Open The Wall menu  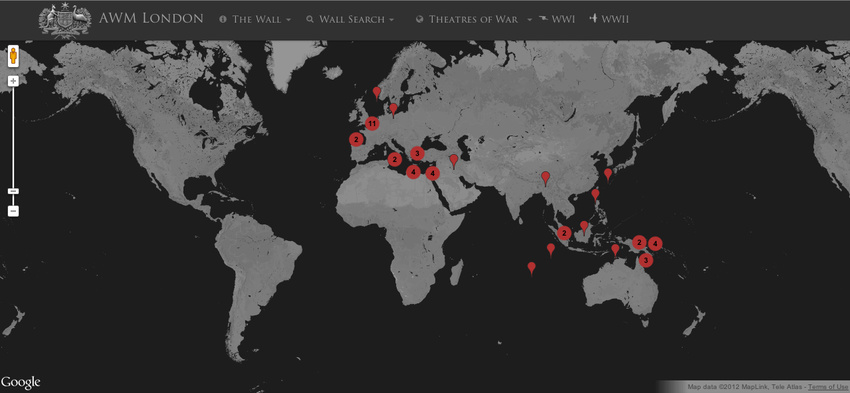pos(255,19)
